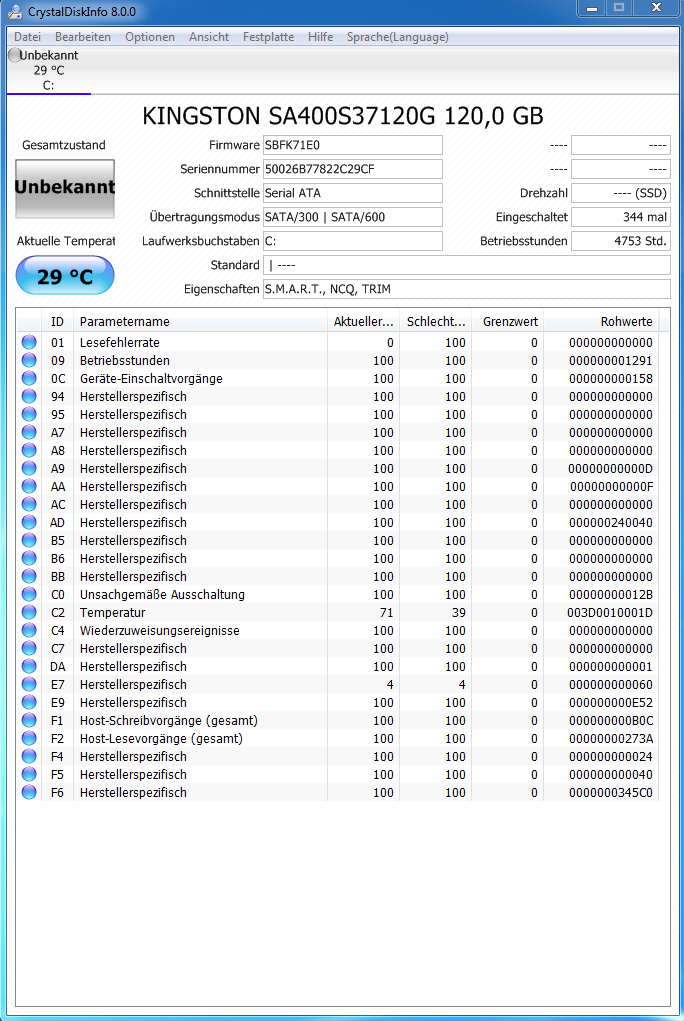Click the Schnittstelle field Serial ATA
Viewport: 684px width, 1021px height.
coord(352,193)
